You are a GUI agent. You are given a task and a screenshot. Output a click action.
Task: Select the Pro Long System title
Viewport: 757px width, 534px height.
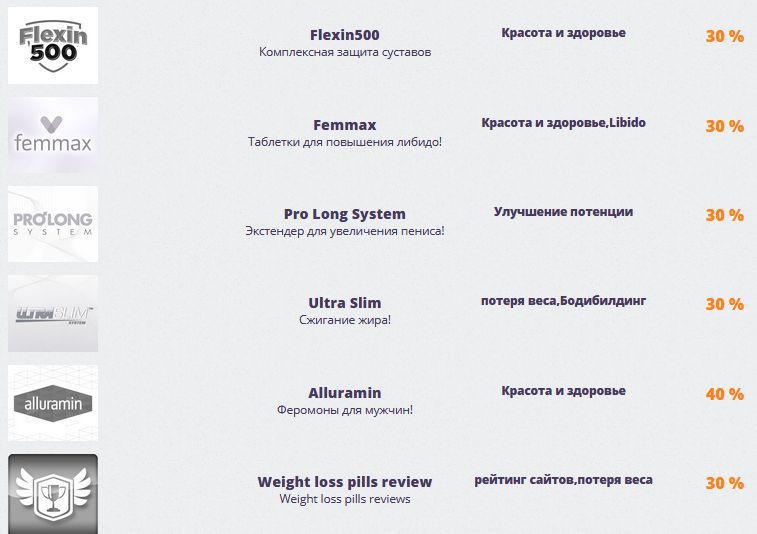tap(345, 214)
